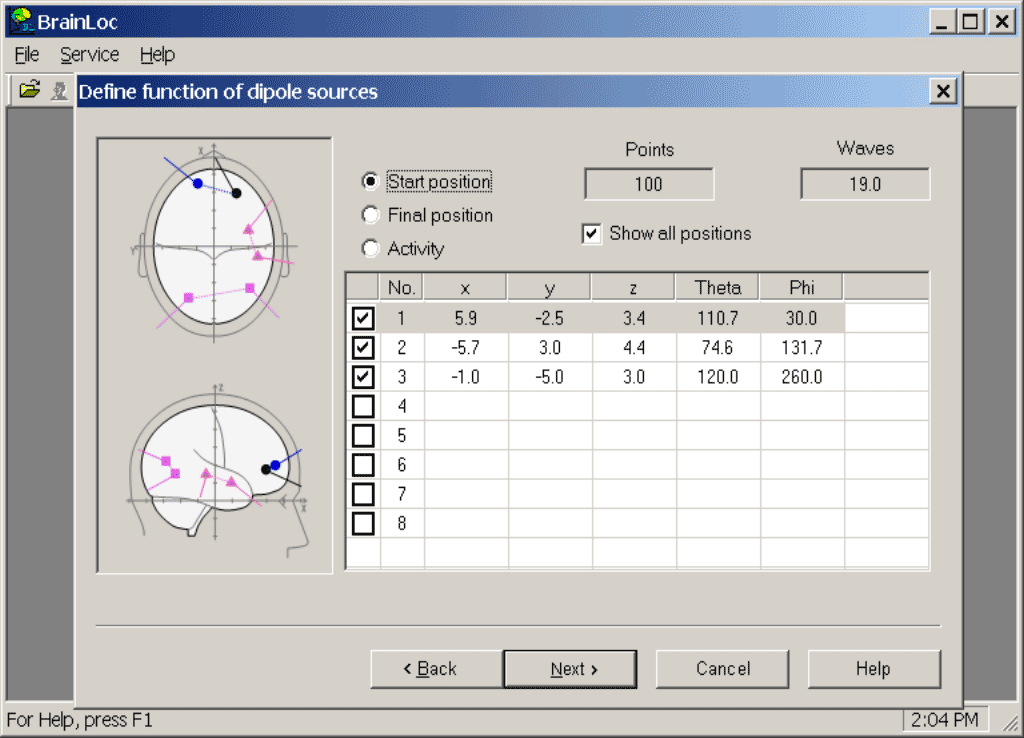Enable dipole row 7 checkbox
This screenshot has width=1024, height=738.
[x=363, y=494]
